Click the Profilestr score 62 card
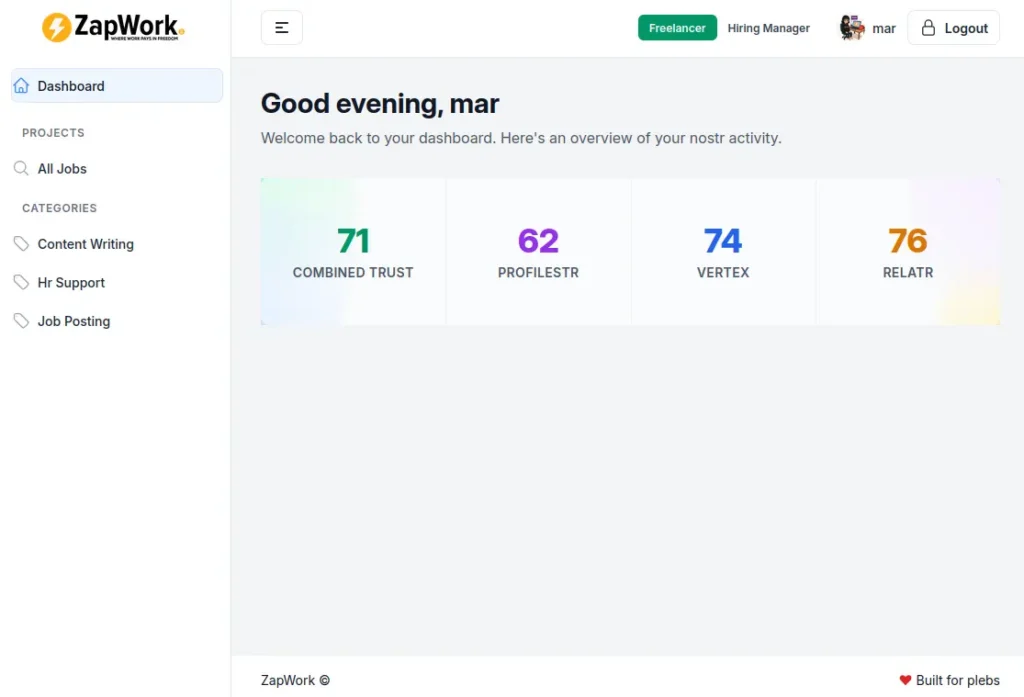 pyautogui.click(x=538, y=252)
